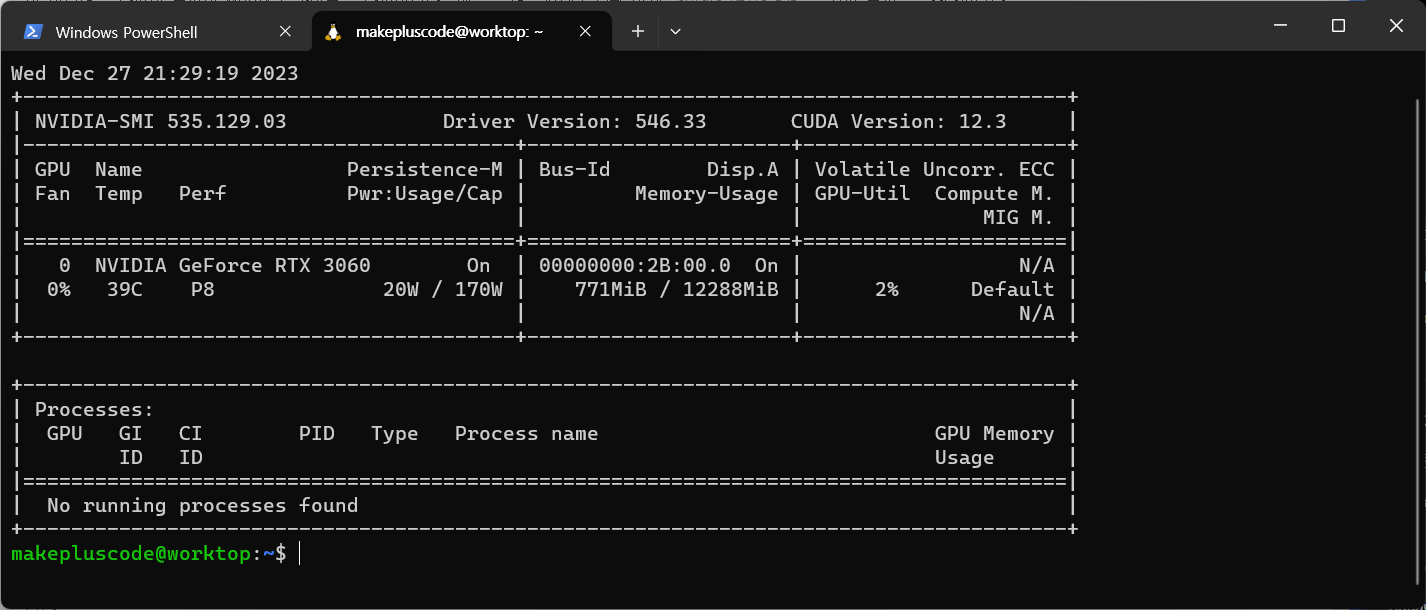Viewport: 1426px width, 610px height.
Task: Click the 'Memory-Usage' column header
Action: tap(706, 194)
